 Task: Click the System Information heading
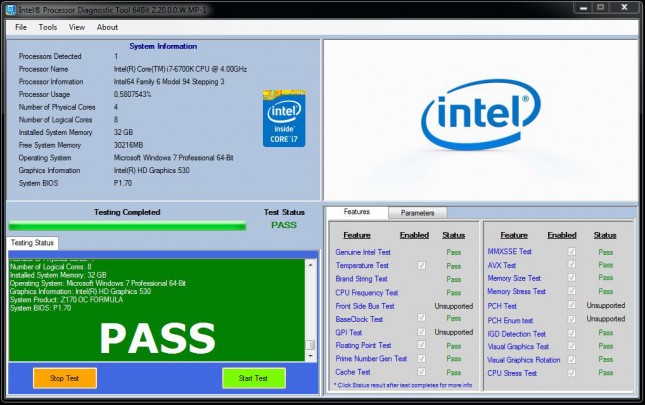163,46
